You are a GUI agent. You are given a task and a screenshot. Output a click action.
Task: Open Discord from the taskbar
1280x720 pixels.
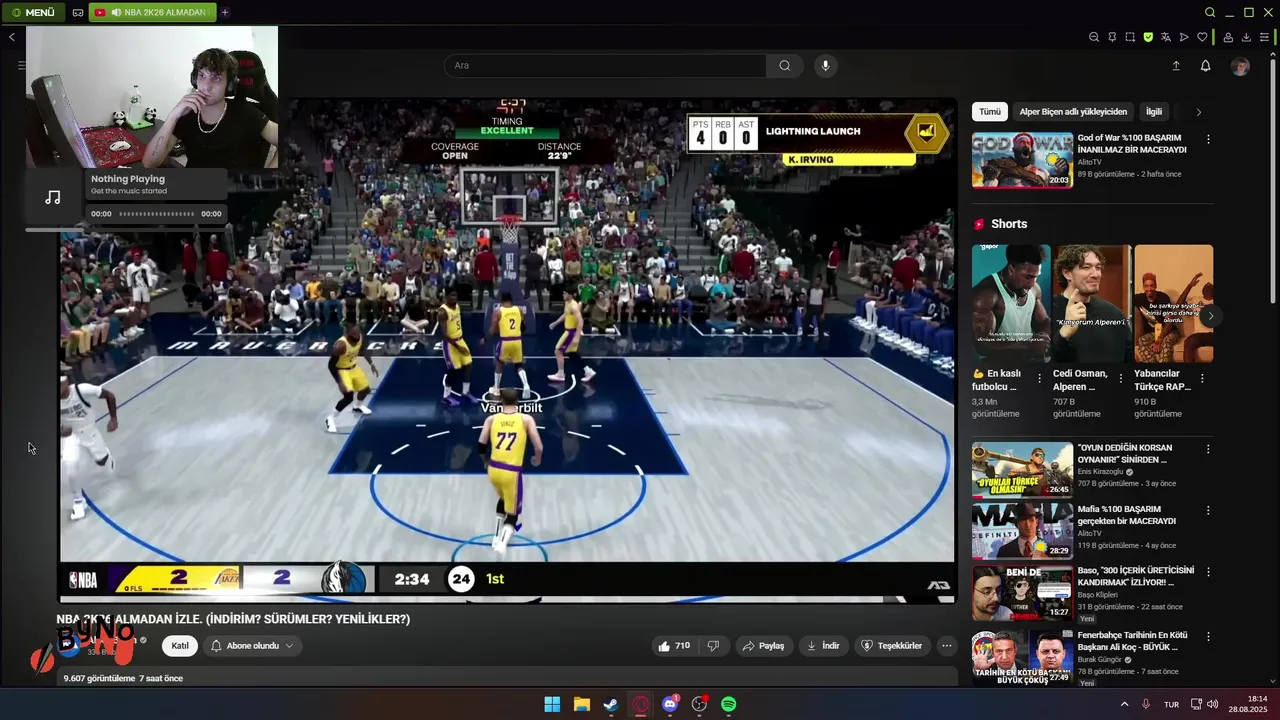click(x=670, y=704)
